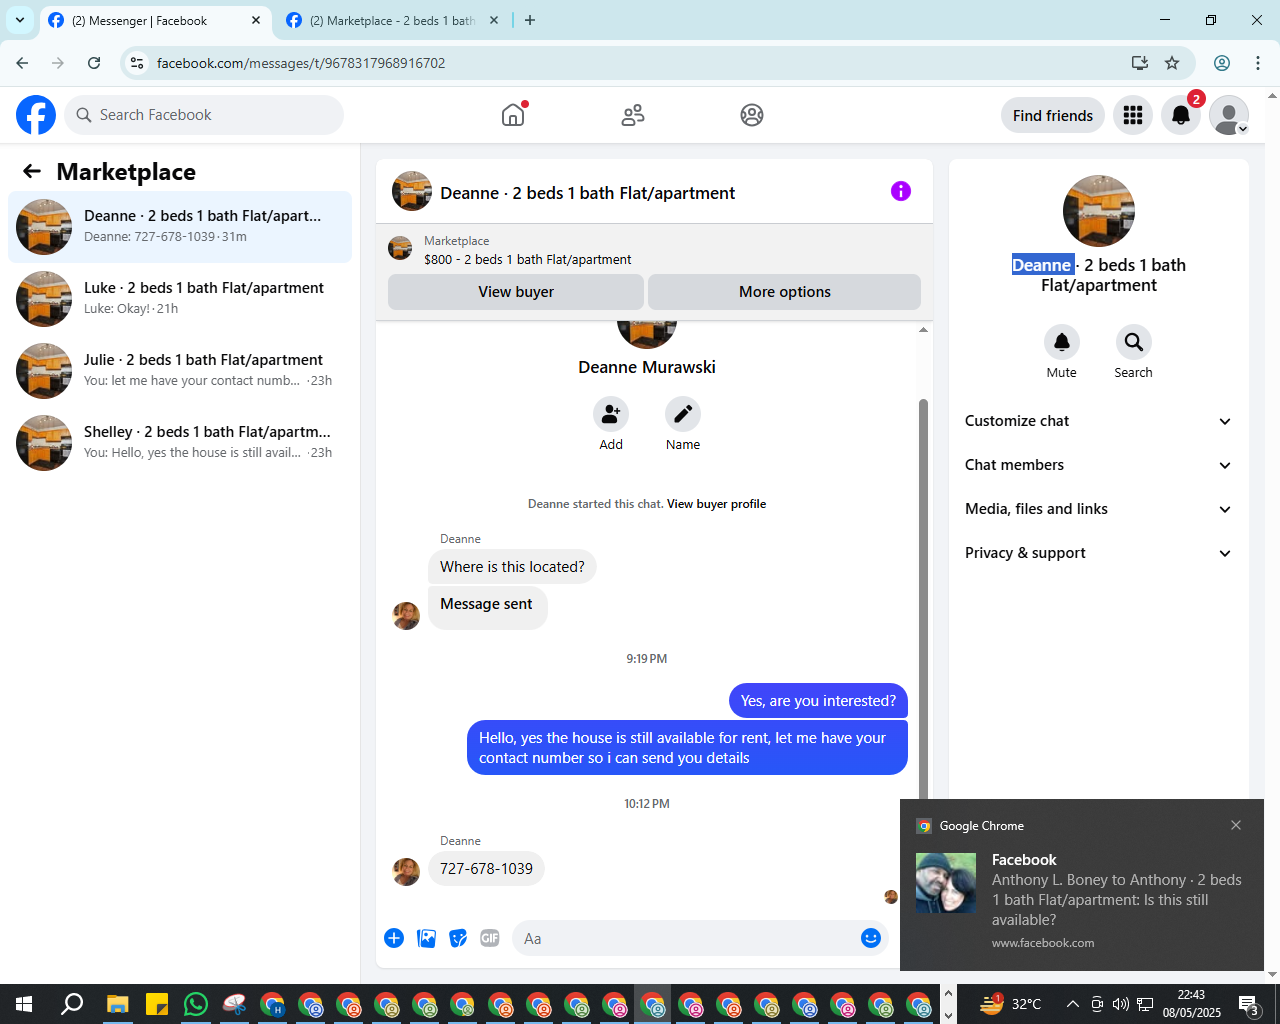The image size is (1280, 1024).
Task: Click the Search Facebook field
Action: [204, 115]
